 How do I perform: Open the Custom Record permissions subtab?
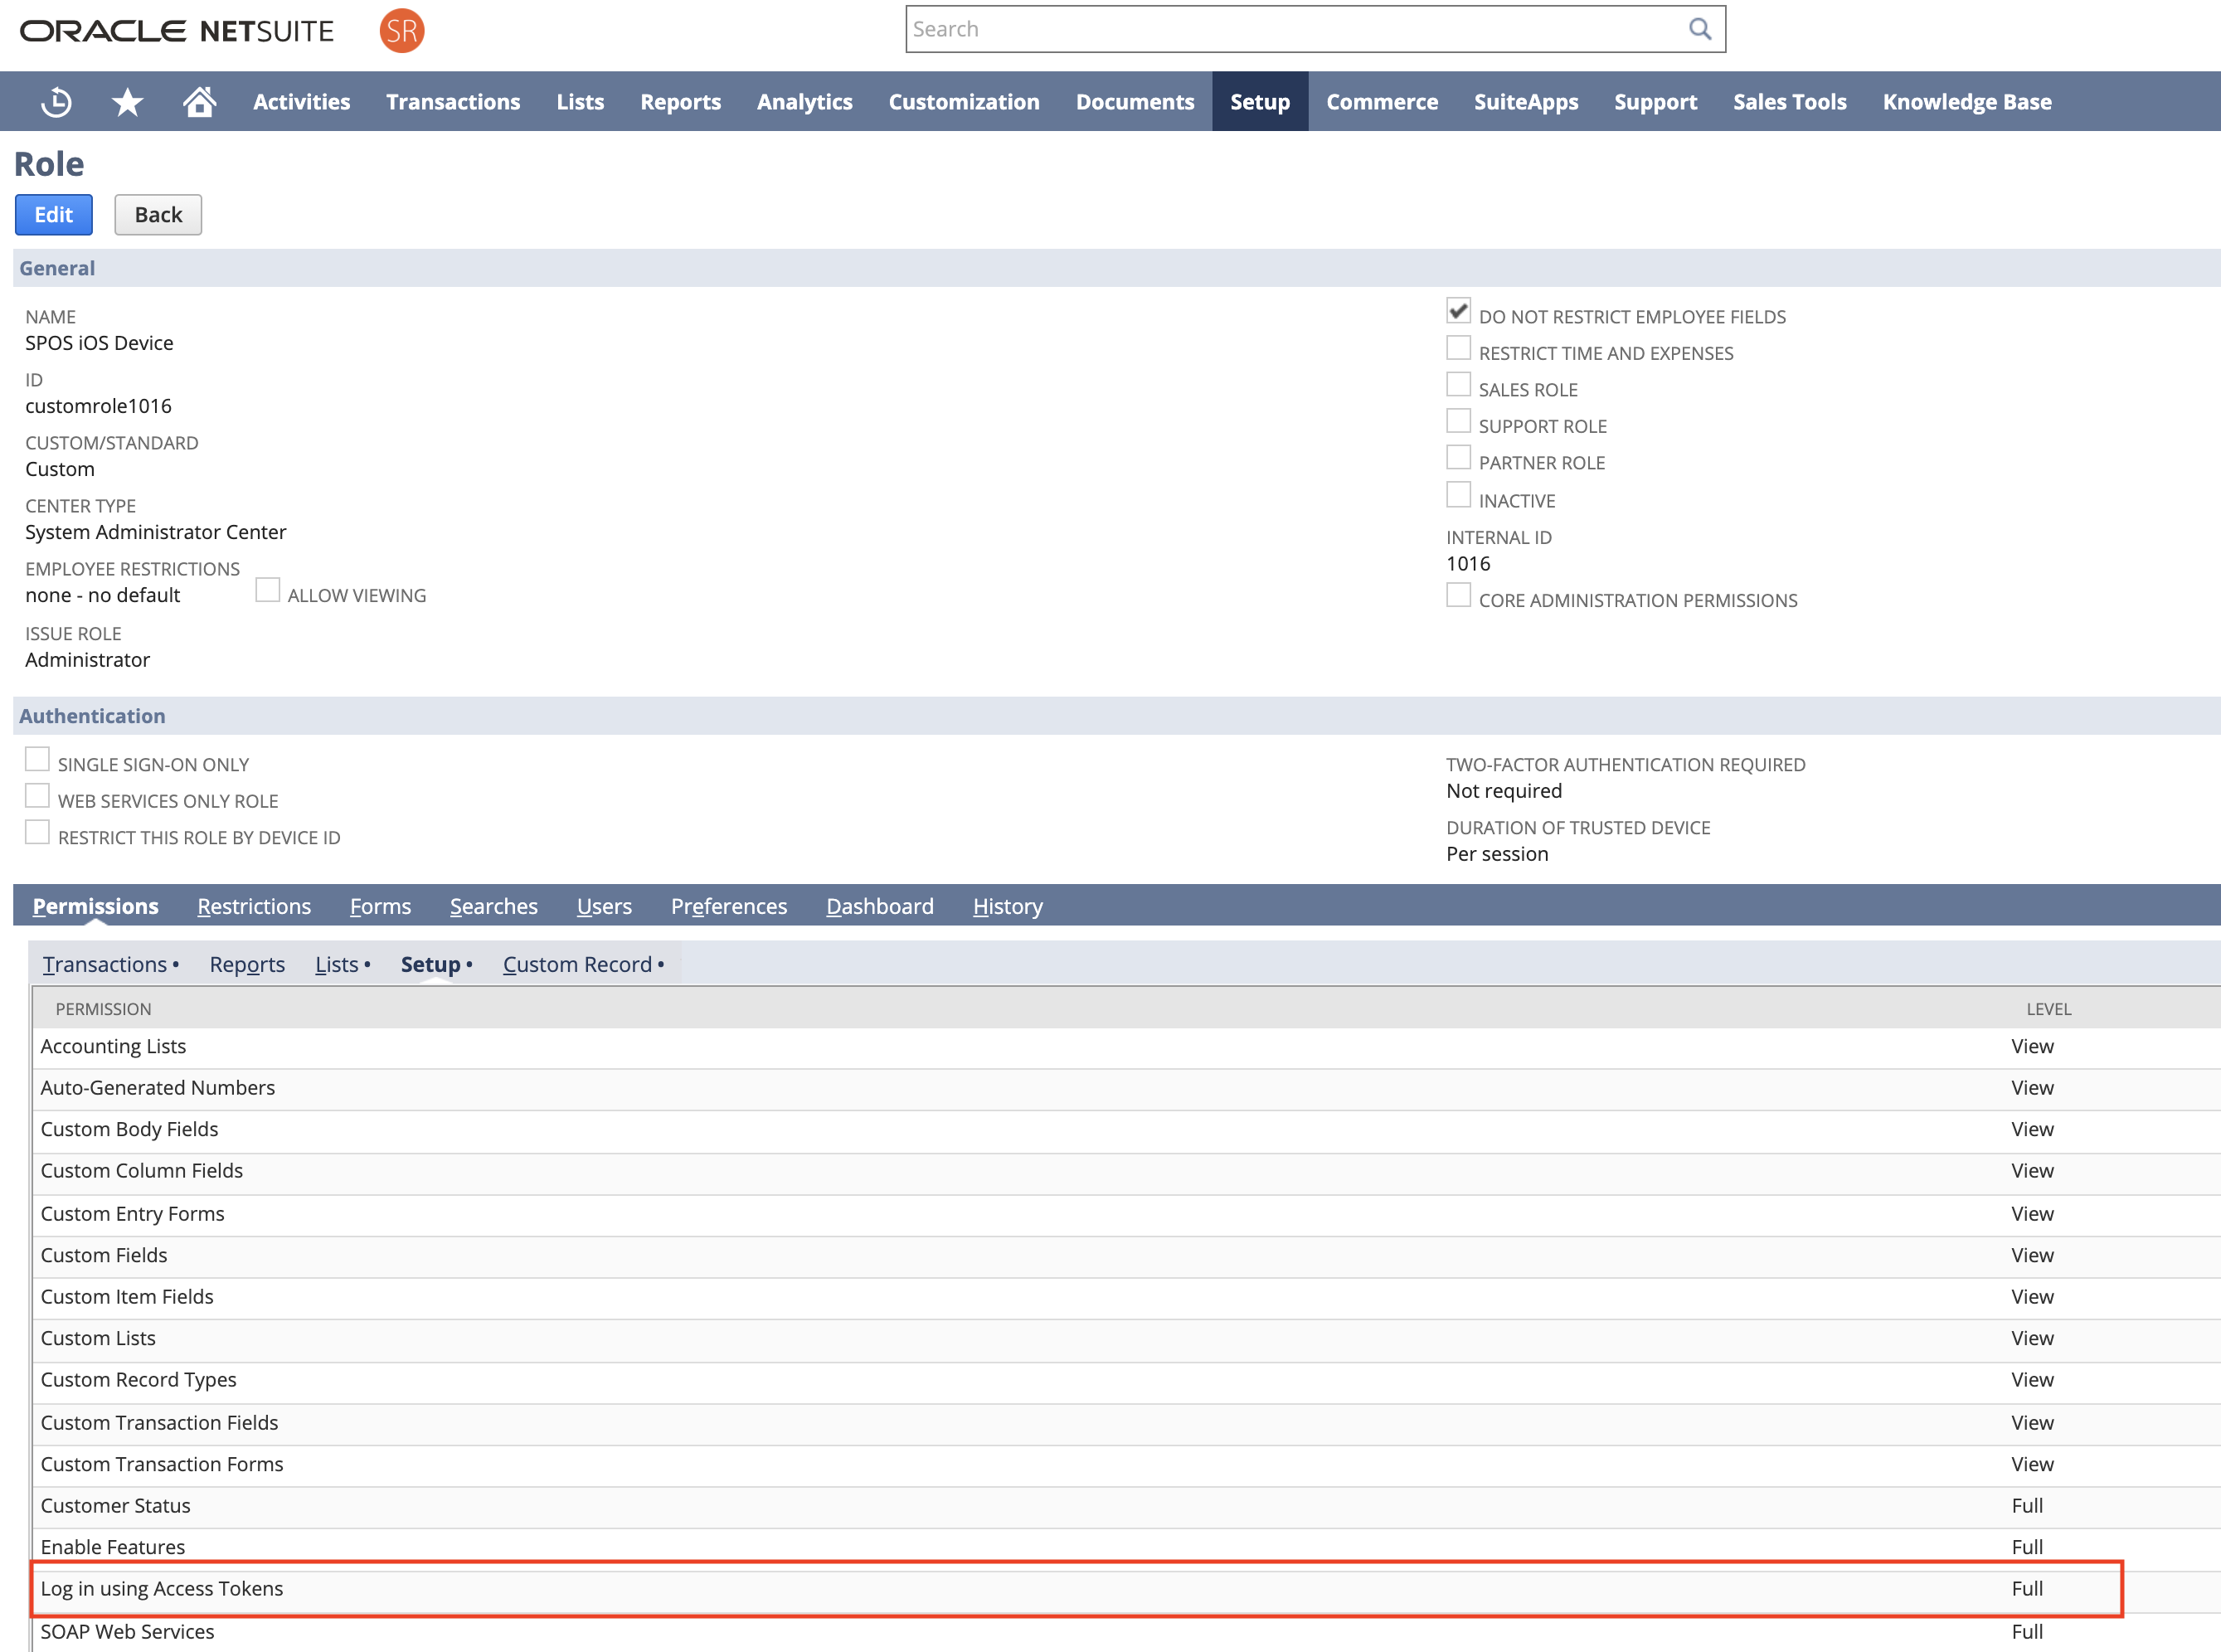(x=577, y=964)
